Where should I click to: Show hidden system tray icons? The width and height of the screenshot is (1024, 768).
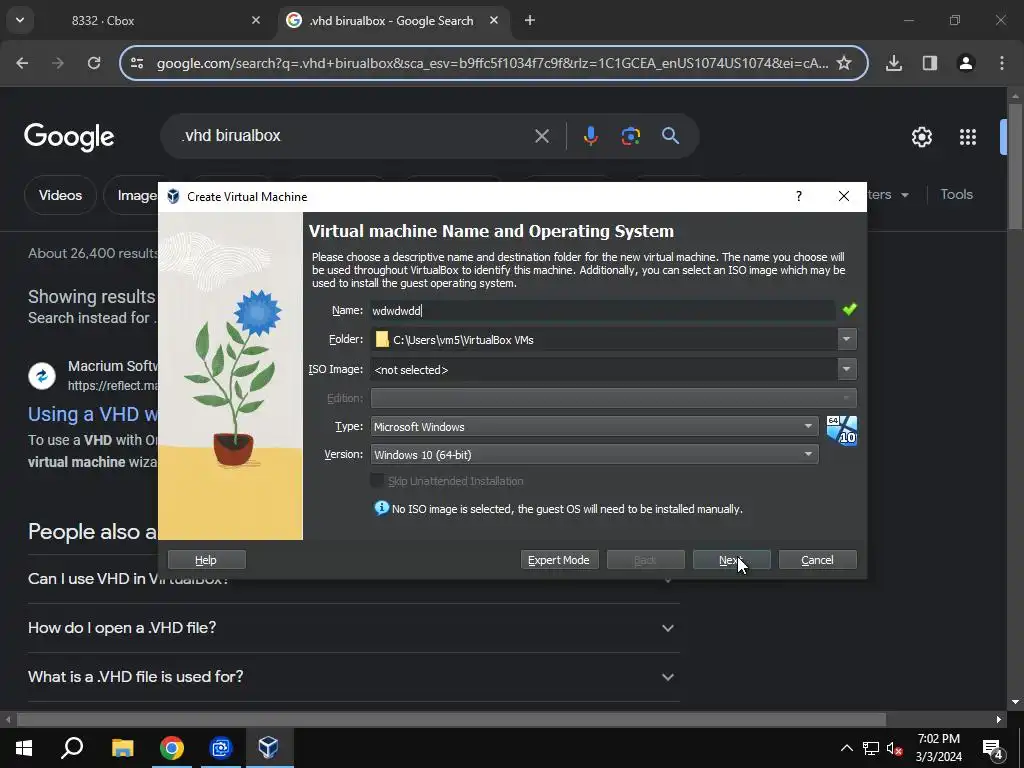tap(846, 748)
